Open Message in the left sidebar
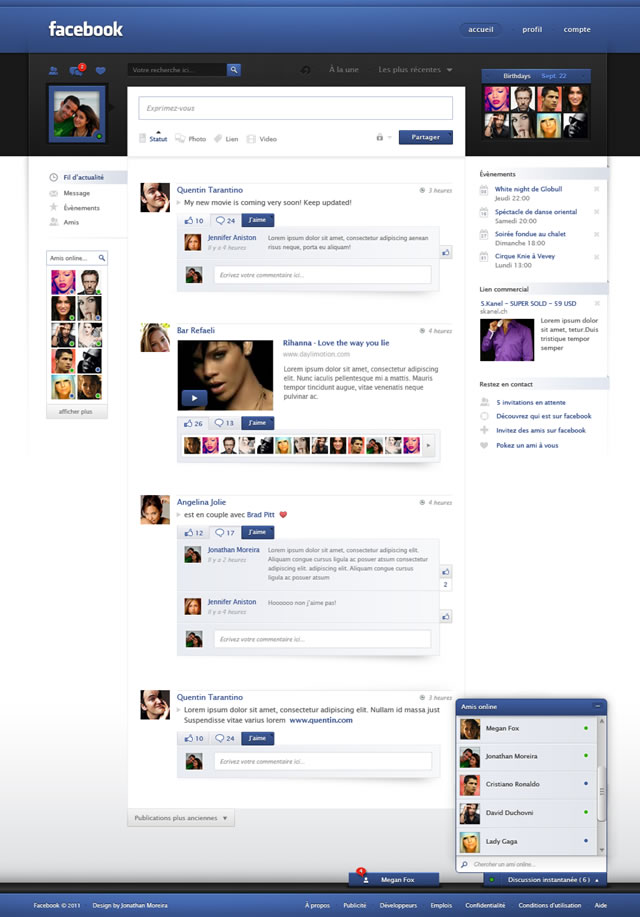 [x=76, y=193]
